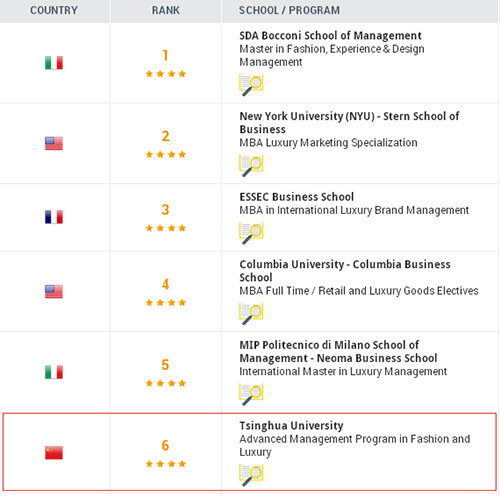Click the US flag beside rank 2
Image resolution: width=500 pixels, height=497 pixels.
tap(54, 143)
